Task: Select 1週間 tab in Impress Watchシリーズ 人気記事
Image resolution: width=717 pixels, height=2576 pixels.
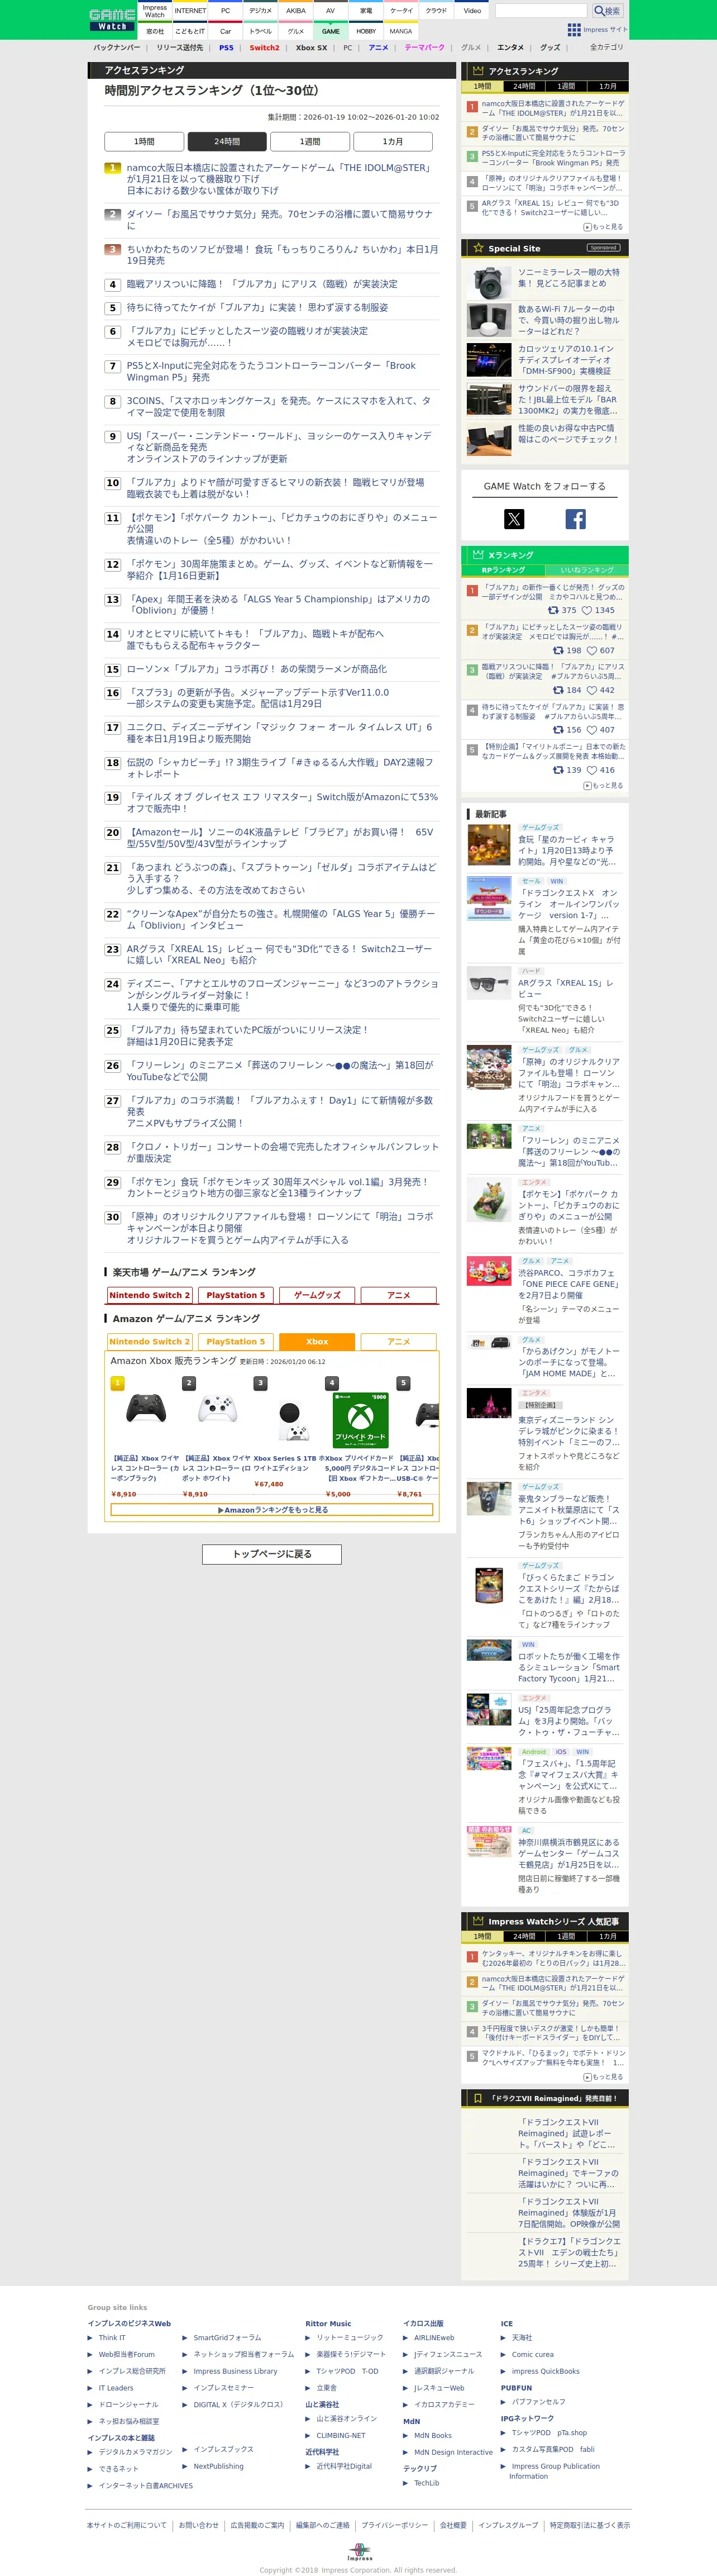Action: [x=566, y=1936]
